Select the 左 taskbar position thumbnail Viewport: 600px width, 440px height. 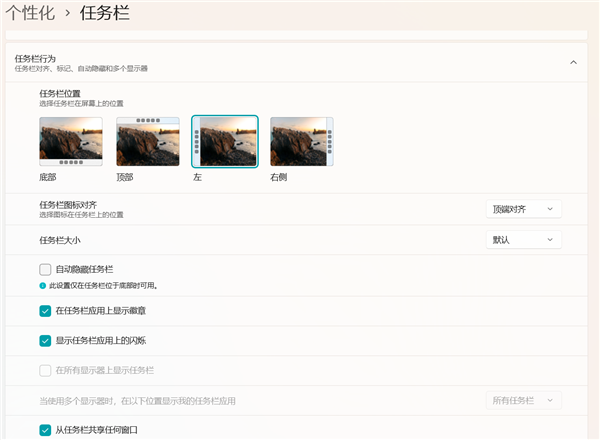(x=225, y=141)
